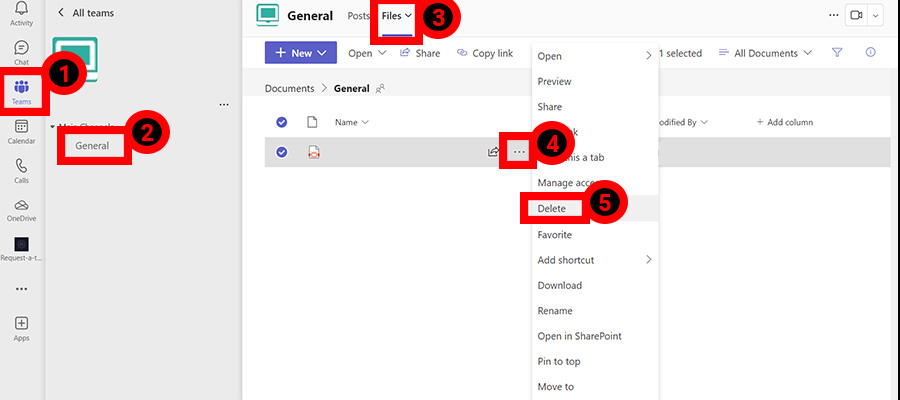Viewport: 900px width, 400px height.
Task: Toggle the select-all files checkbox
Action: (x=281, y=122)
